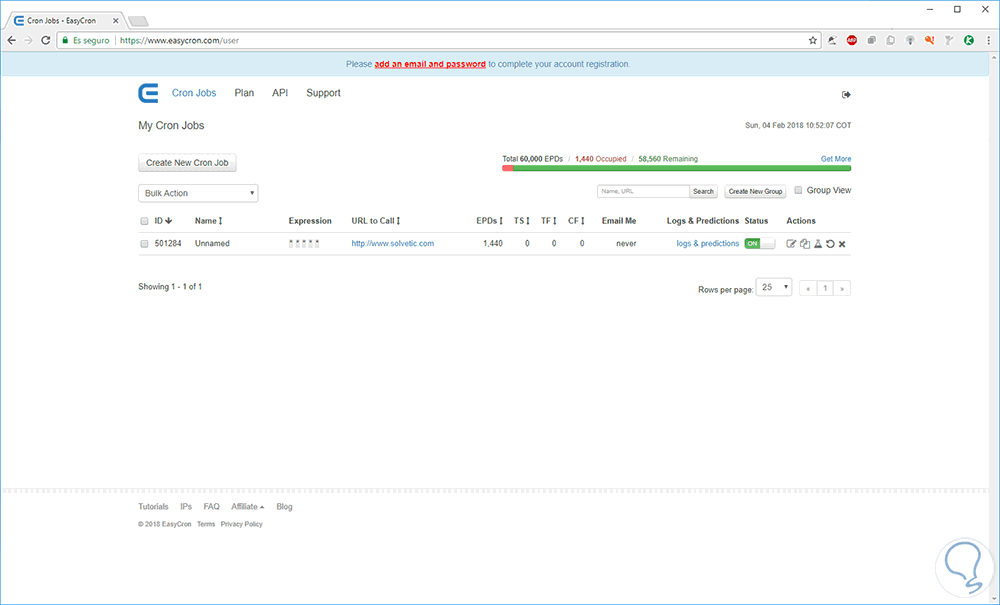Screen dimensions: 1000x605
Task: Go back in browser history
Action: click(11, 40)
